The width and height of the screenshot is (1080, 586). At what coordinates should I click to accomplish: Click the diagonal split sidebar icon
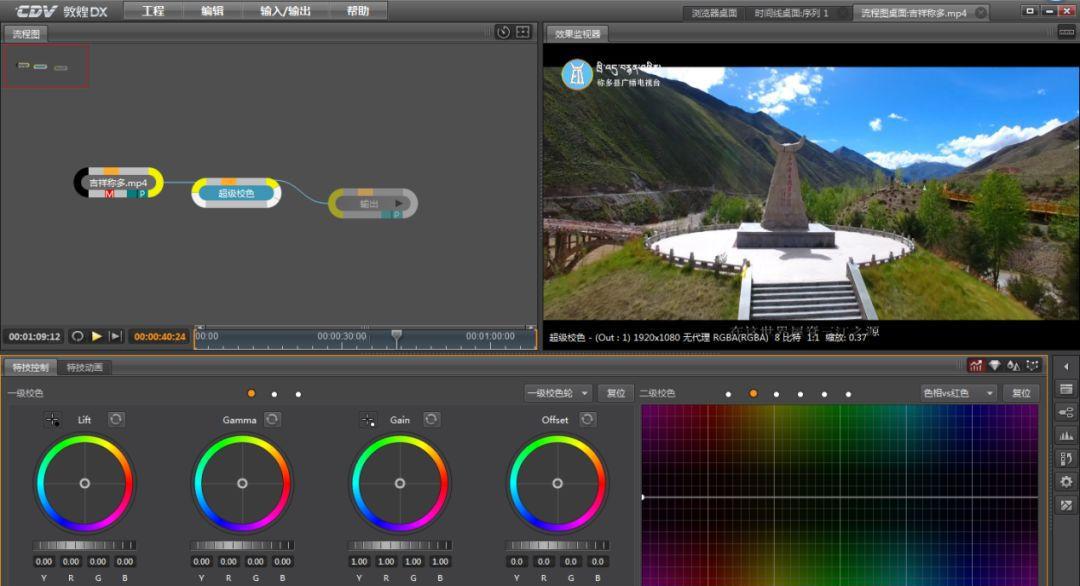(1066, 505)
